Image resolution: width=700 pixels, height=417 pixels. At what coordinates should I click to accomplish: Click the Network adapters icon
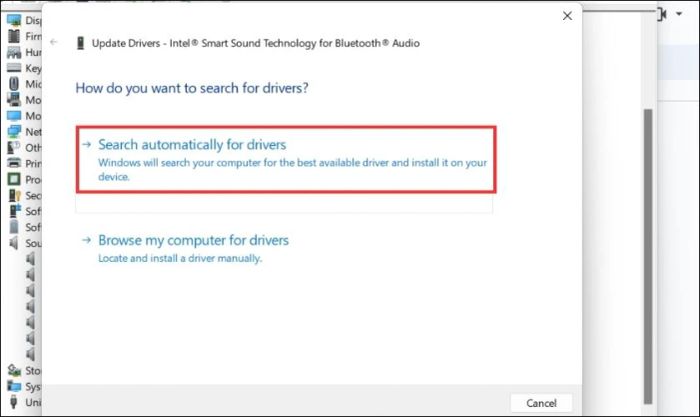click(14, 132)
